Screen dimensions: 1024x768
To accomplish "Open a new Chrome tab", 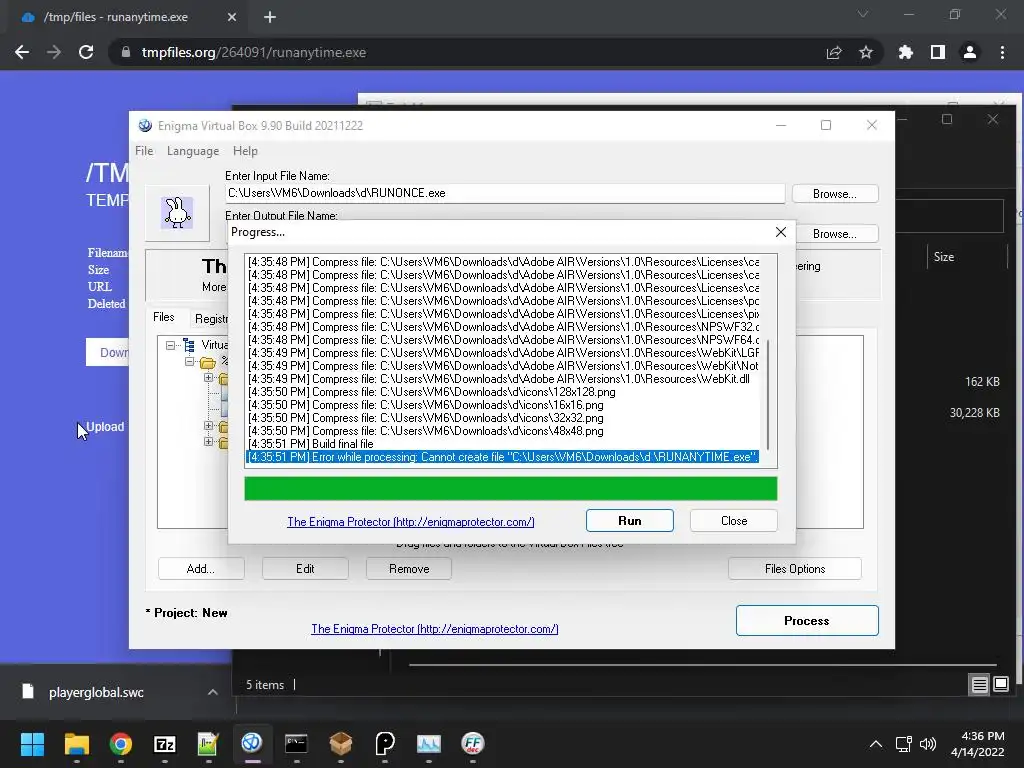I will click(270, 17).
